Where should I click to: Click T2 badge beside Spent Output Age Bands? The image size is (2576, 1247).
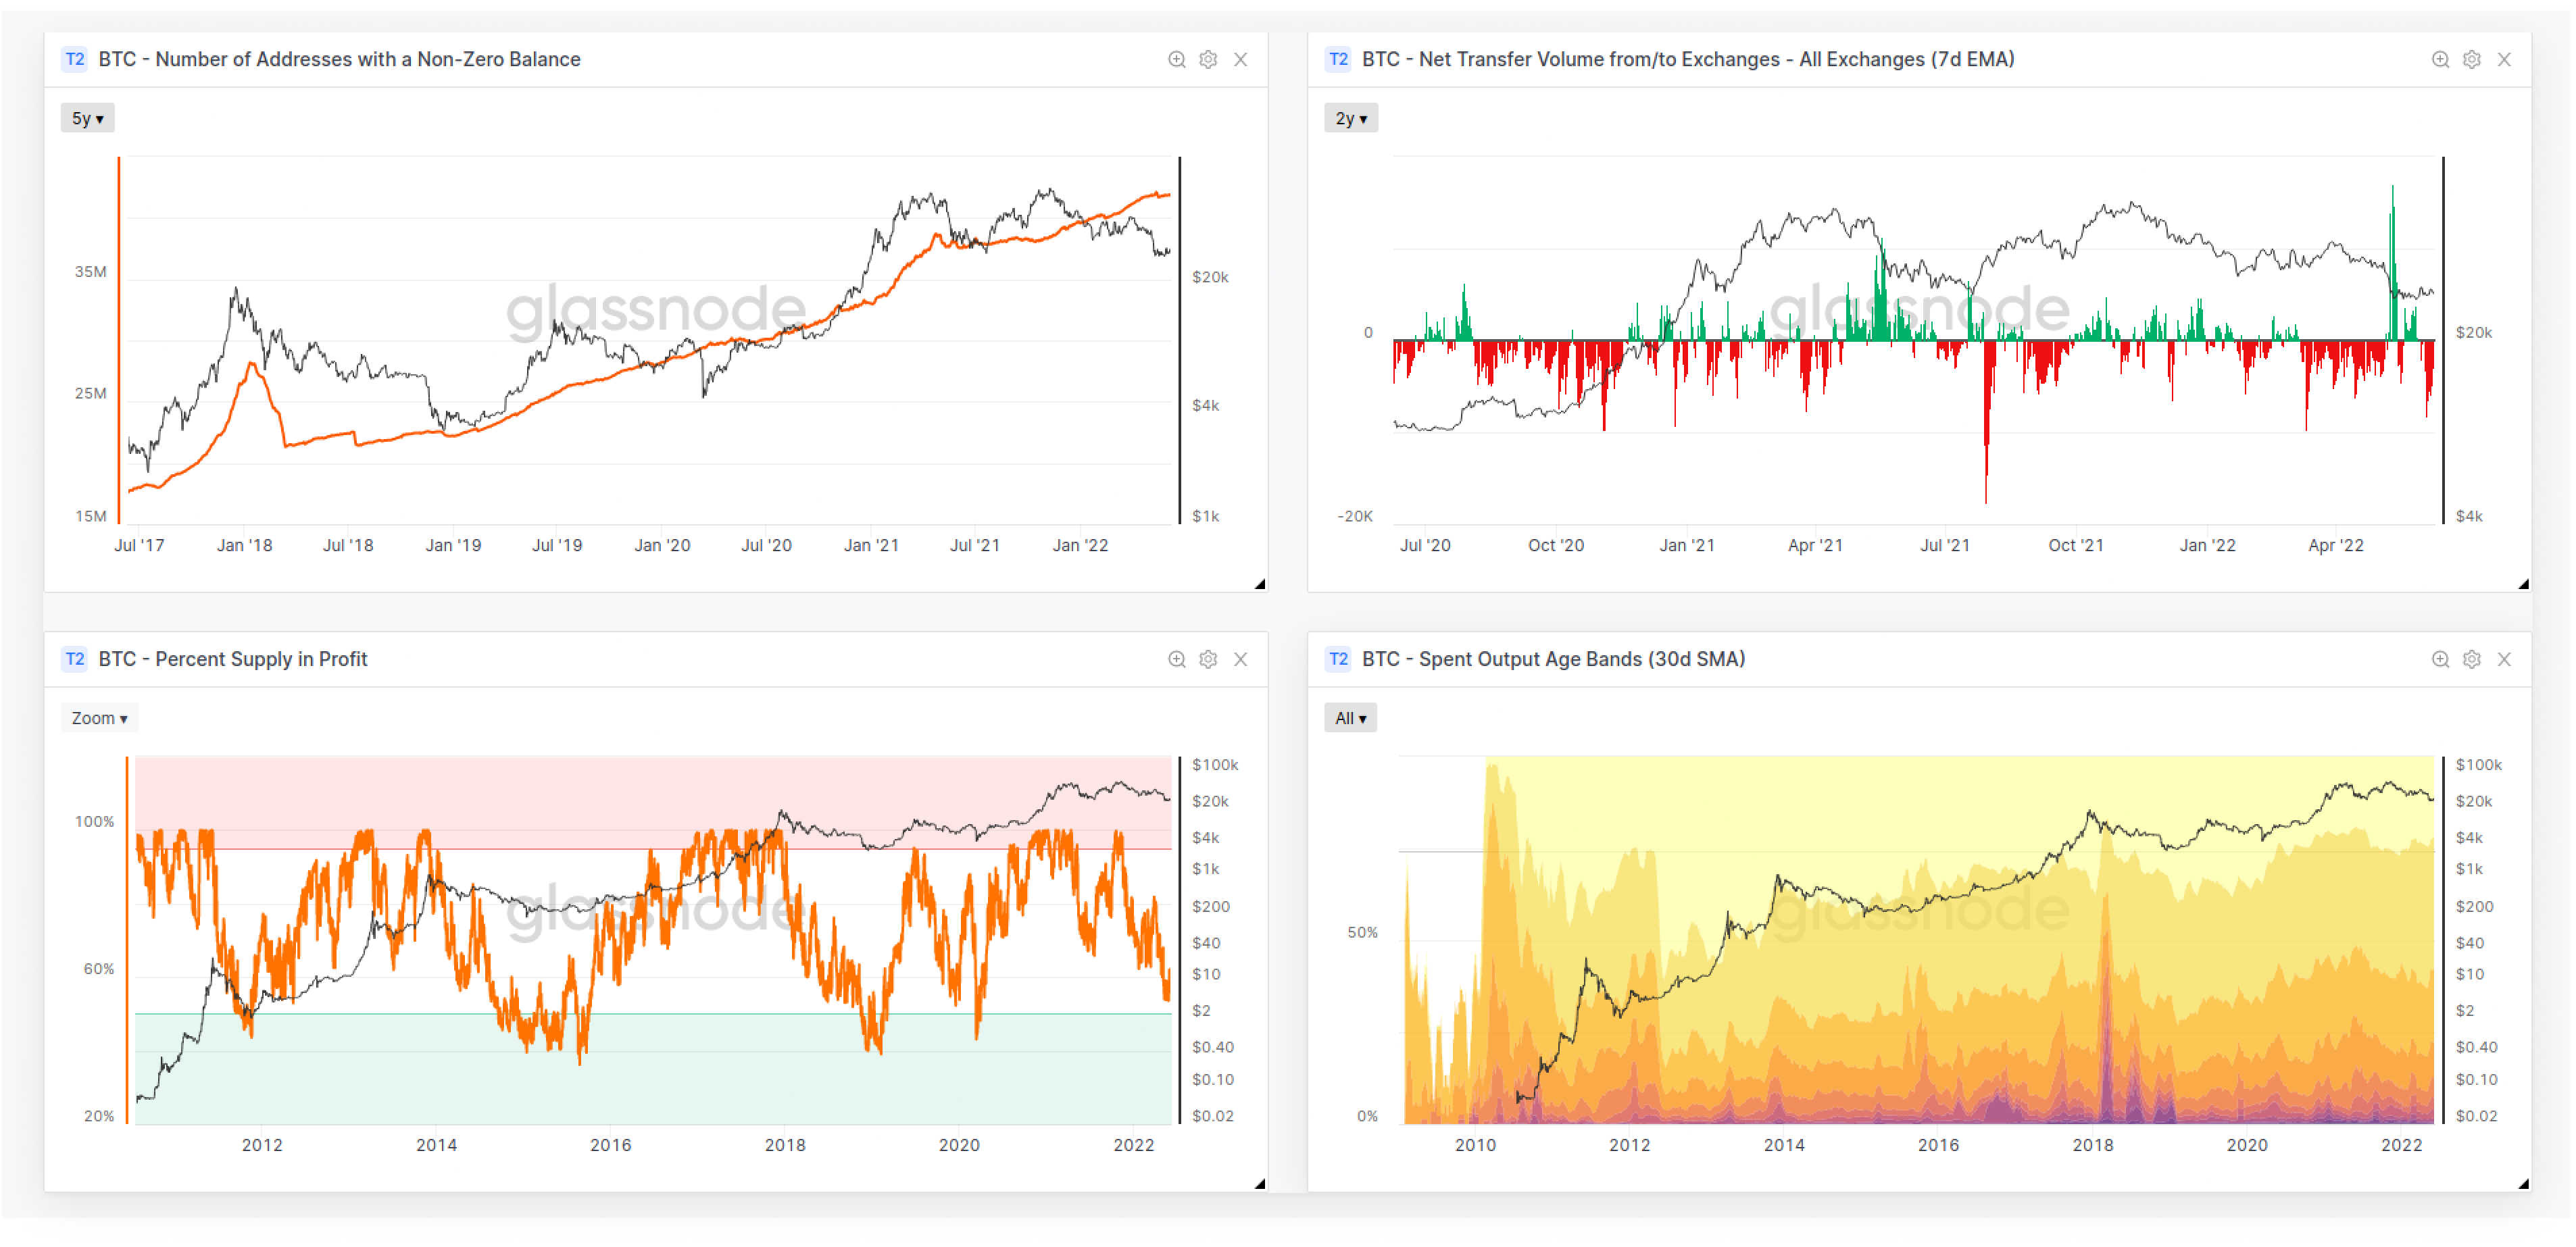coord(1338,659)
